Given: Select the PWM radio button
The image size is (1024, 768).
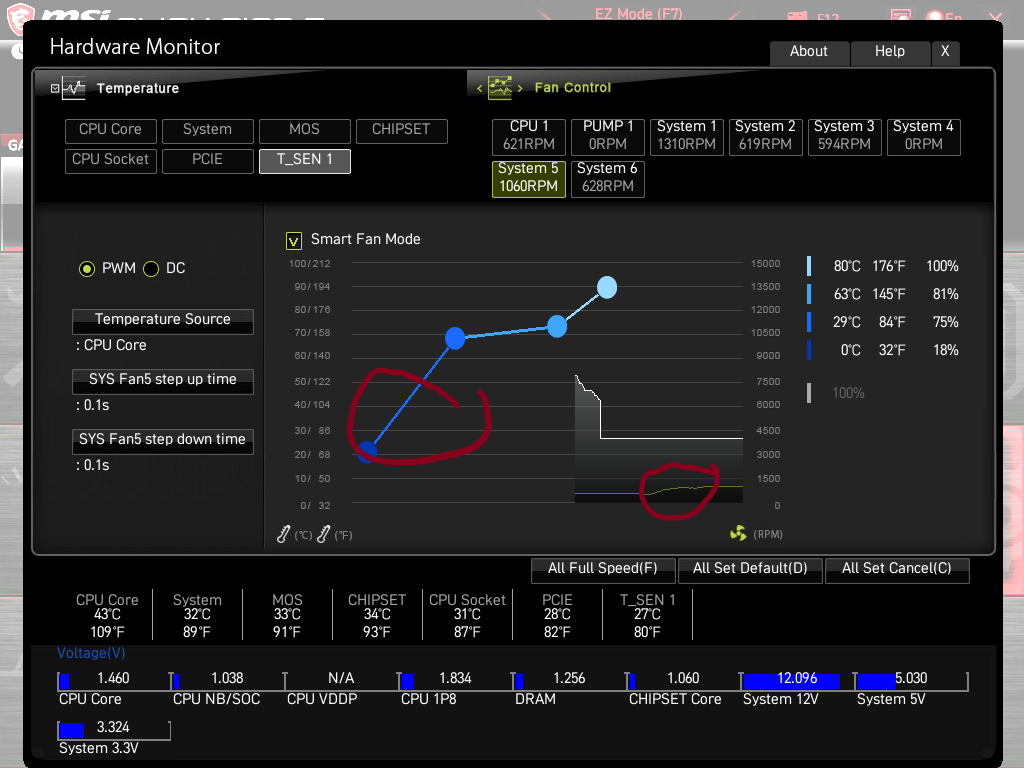Looking at the screenshot, I should coord(87,268).
